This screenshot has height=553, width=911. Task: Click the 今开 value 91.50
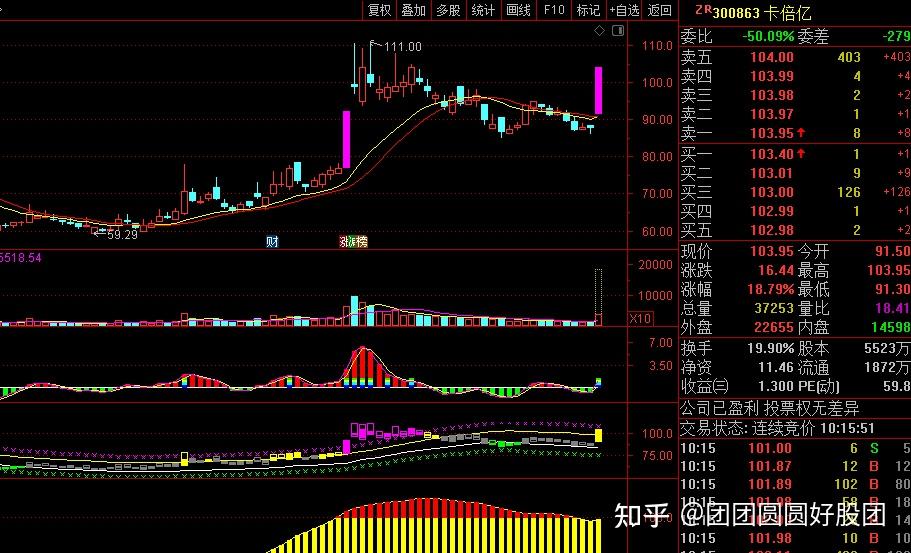click(892, 252)
